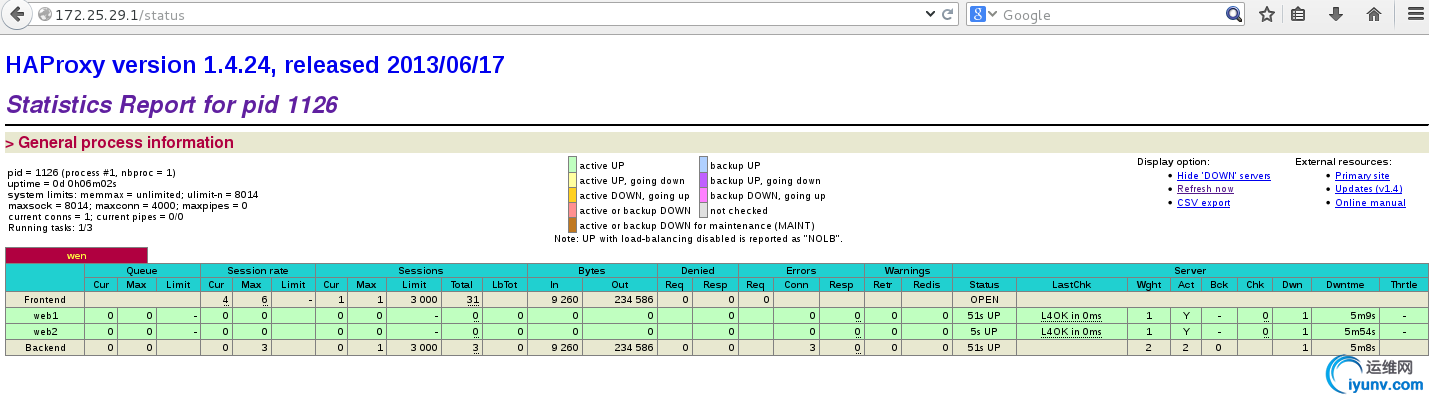
Task: Click the Denied column group header
Action: [x=698, y=270]
